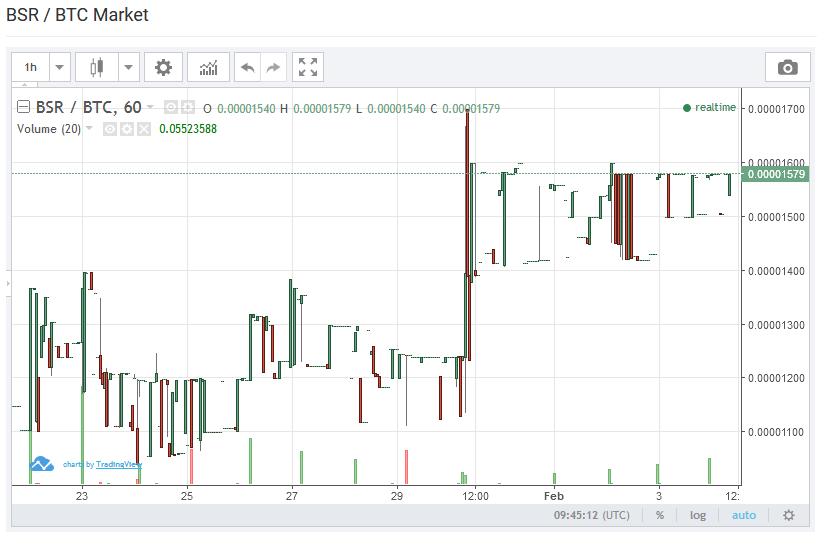This screenshot has height=534, width=817.
Task: Remove the Volume indicator
Action: 144,129
